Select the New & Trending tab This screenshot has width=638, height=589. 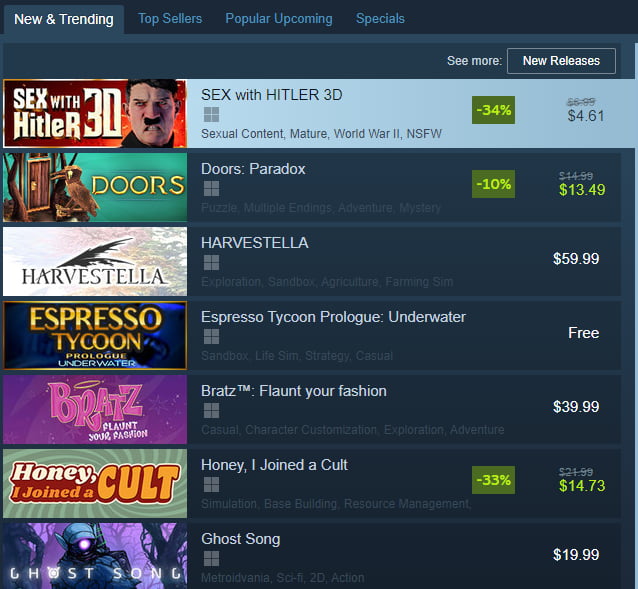pos(64,19)
